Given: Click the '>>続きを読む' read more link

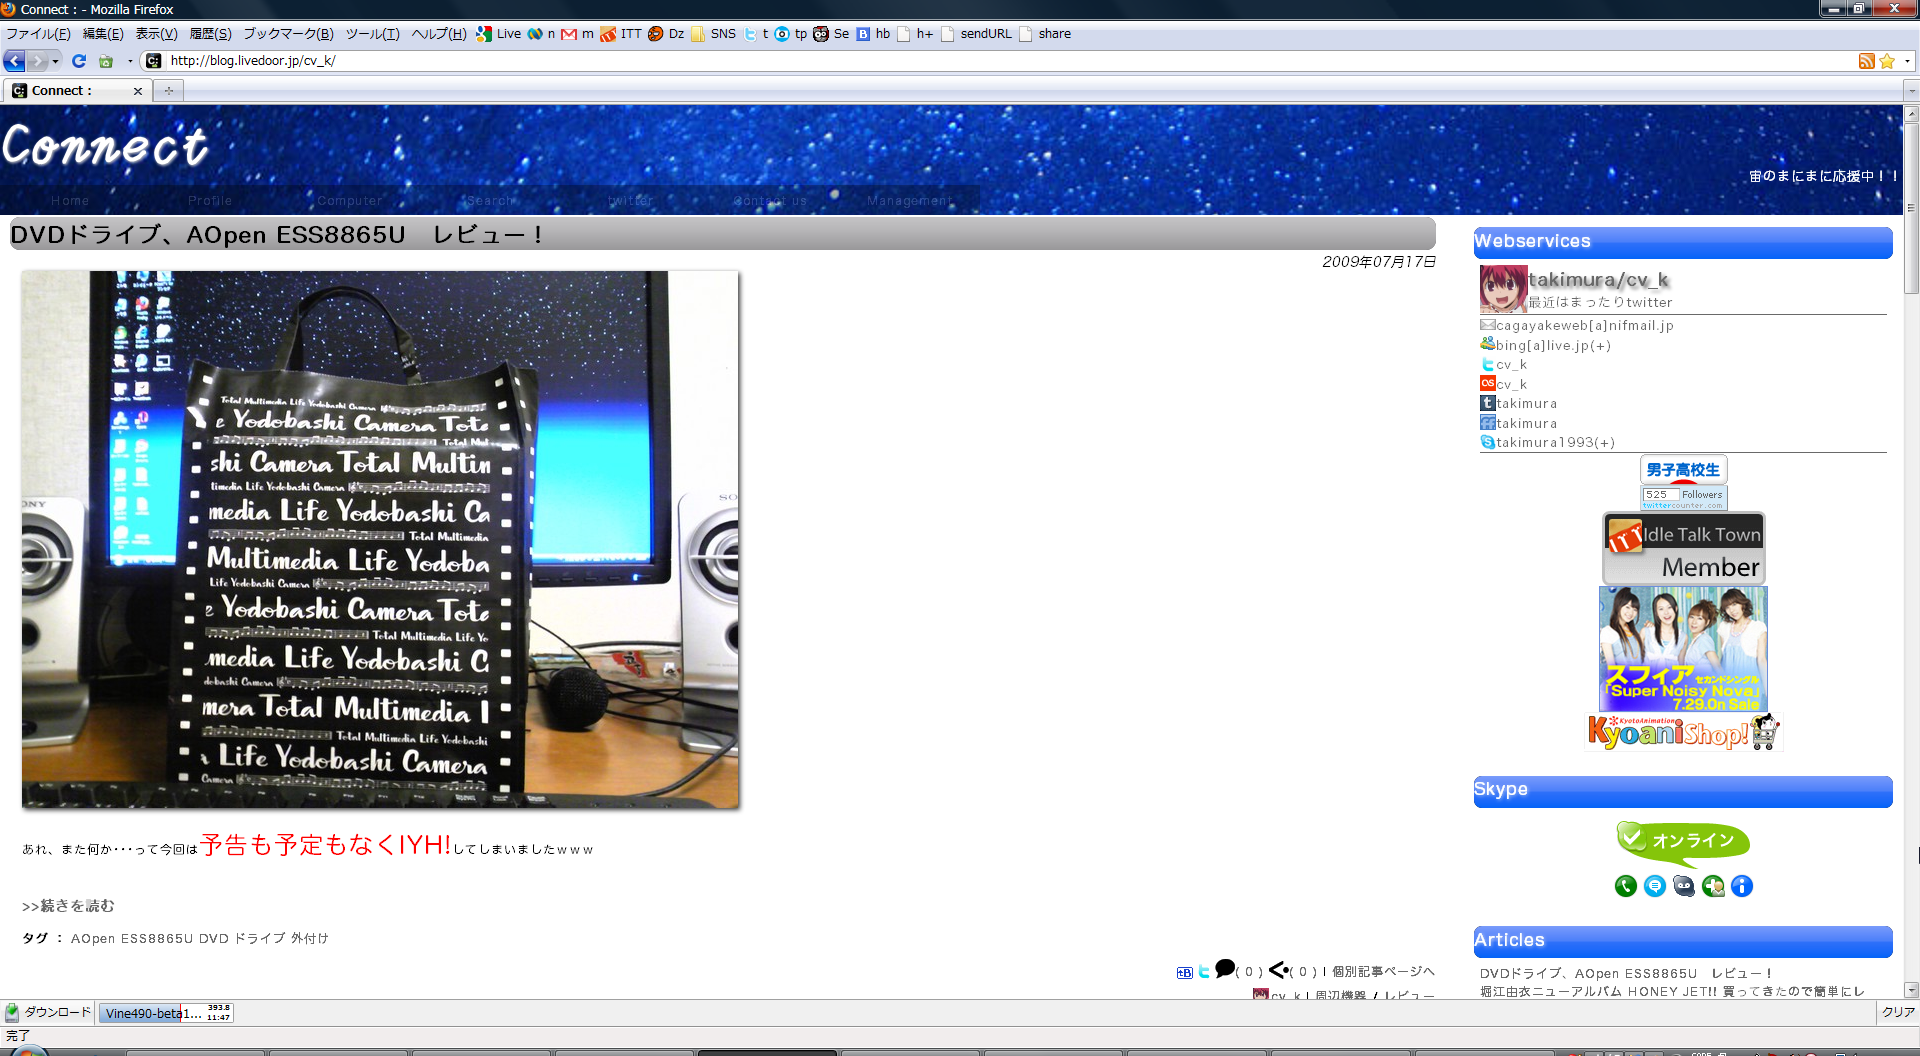Looking at the screenshot, I should pyautogui.click(x=68, y=906).
